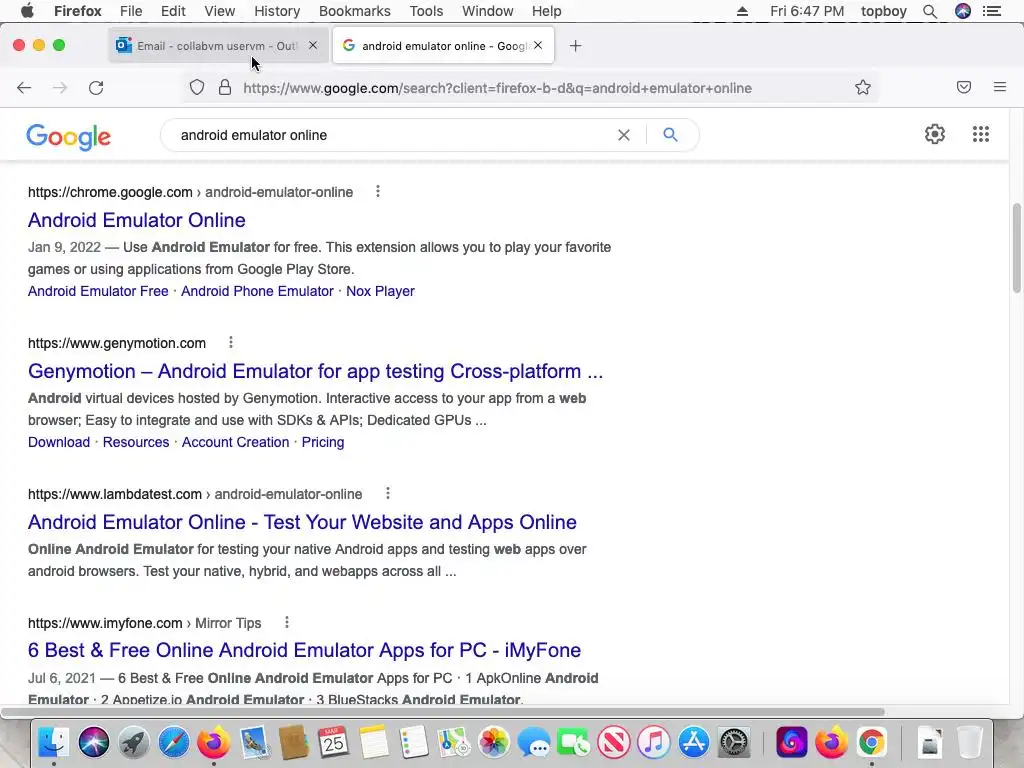Click into the Google search input field
The height and width of the screenshot is (768, 1024).
point(392,135)
